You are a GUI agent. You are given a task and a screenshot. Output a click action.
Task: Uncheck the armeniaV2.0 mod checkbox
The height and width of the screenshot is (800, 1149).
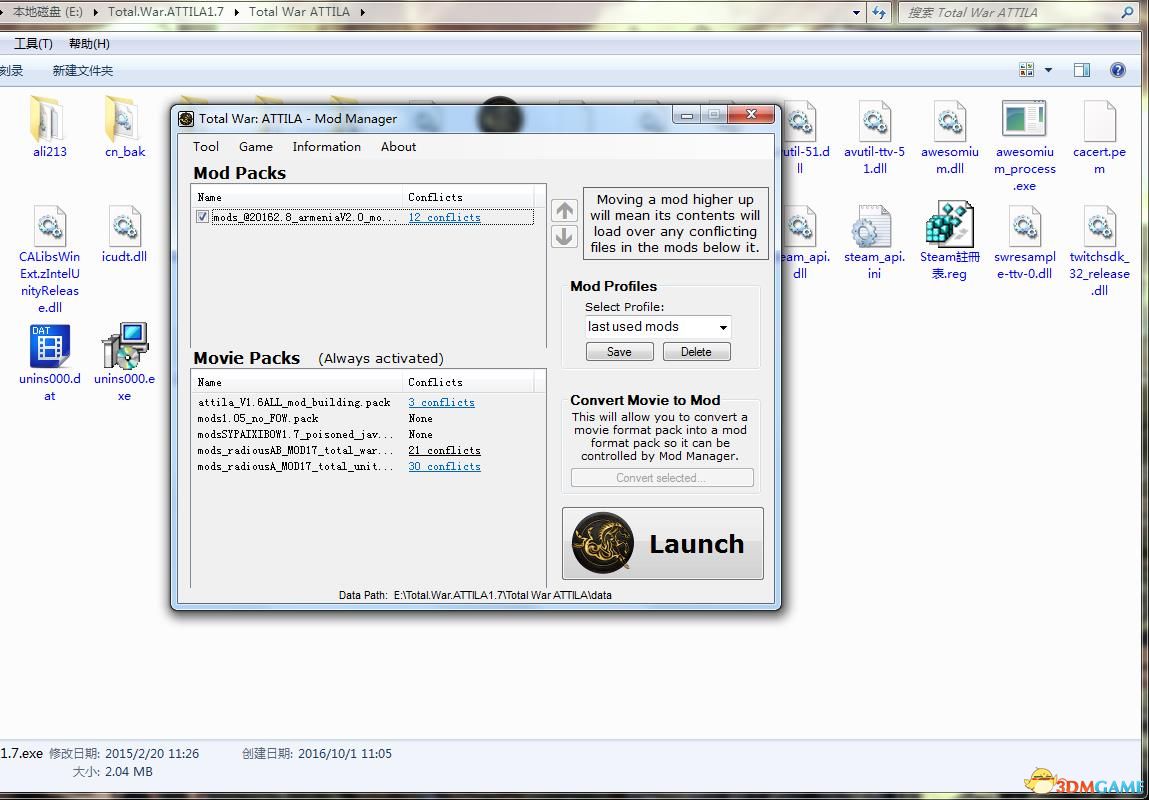click(x=202, y=217)
